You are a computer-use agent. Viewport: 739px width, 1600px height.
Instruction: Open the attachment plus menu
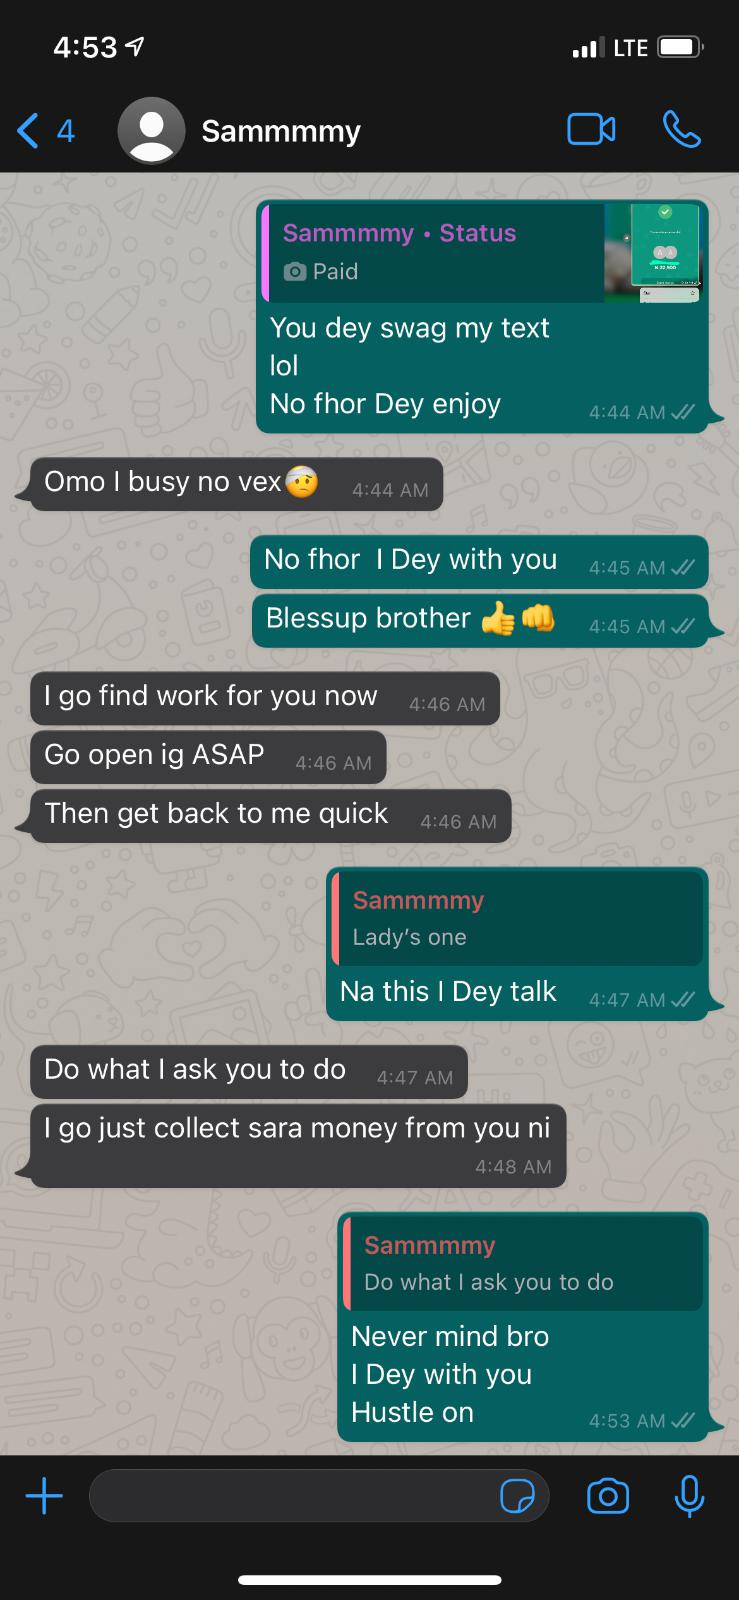pos(44,1496)
